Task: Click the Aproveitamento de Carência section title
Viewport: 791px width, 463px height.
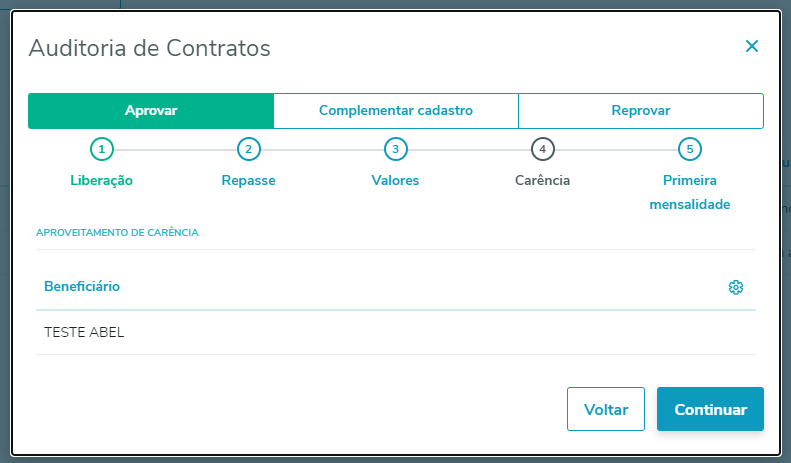Action: (x=117, y=233)
